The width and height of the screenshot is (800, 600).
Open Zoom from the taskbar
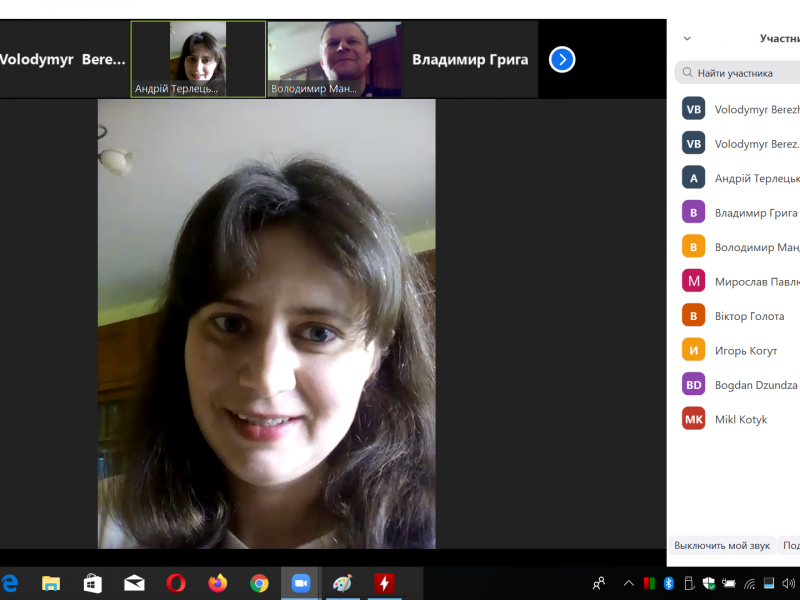click(x=300, y=583)
